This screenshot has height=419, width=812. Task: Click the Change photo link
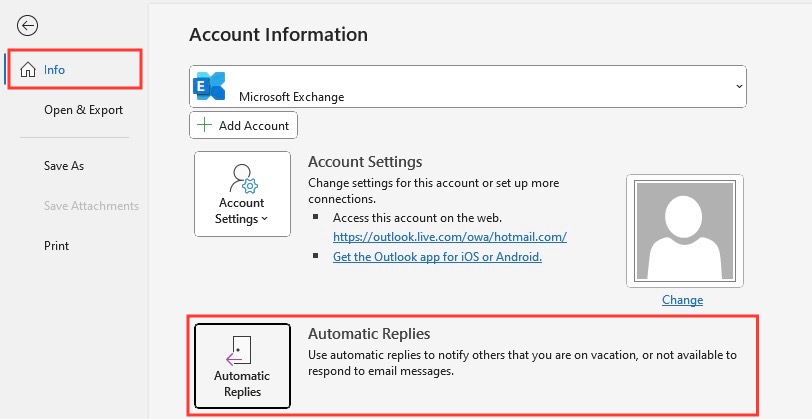tap(682, 300)
